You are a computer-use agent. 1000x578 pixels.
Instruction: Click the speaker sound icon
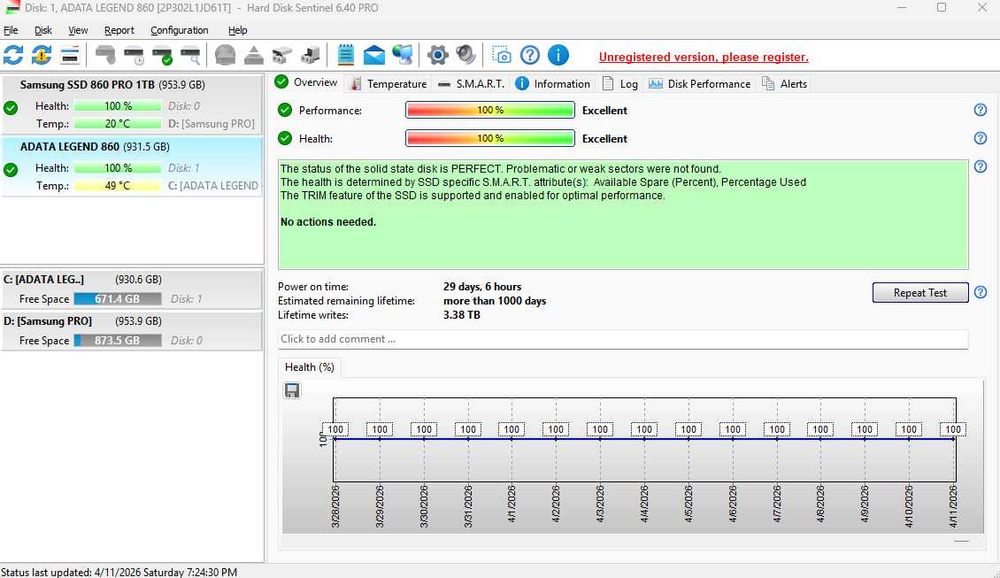pos(466,56)
